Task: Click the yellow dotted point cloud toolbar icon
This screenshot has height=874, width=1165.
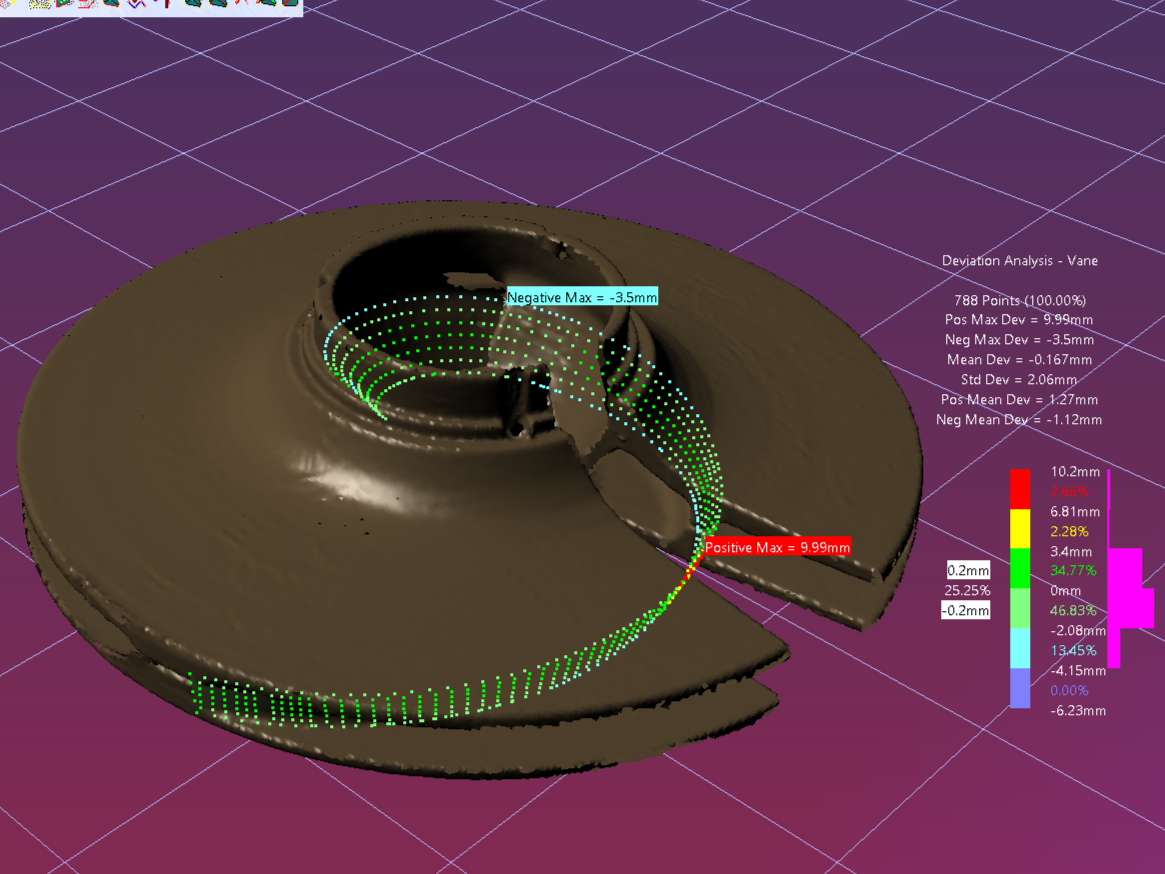Action: [40, 4]
